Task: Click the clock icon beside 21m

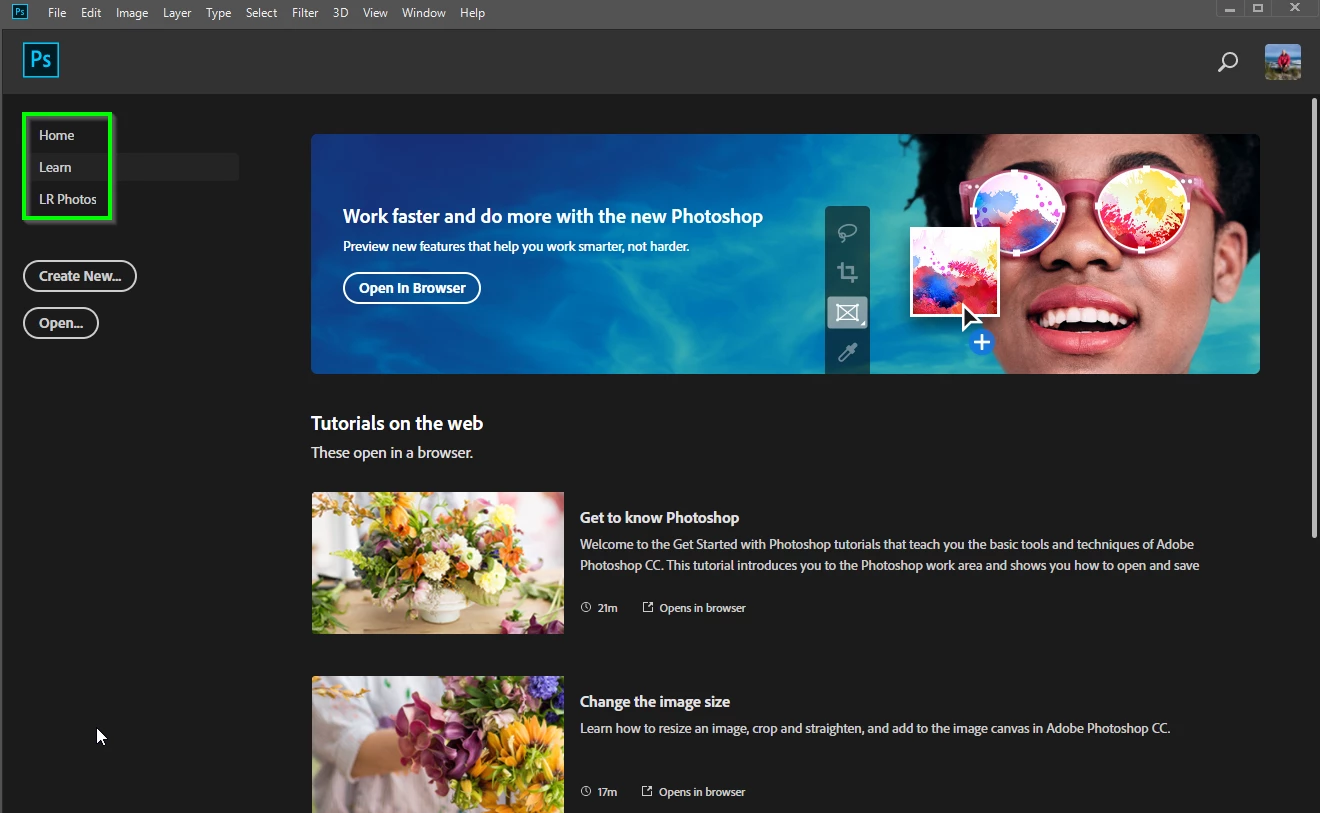Action: (x=586, y=608)
